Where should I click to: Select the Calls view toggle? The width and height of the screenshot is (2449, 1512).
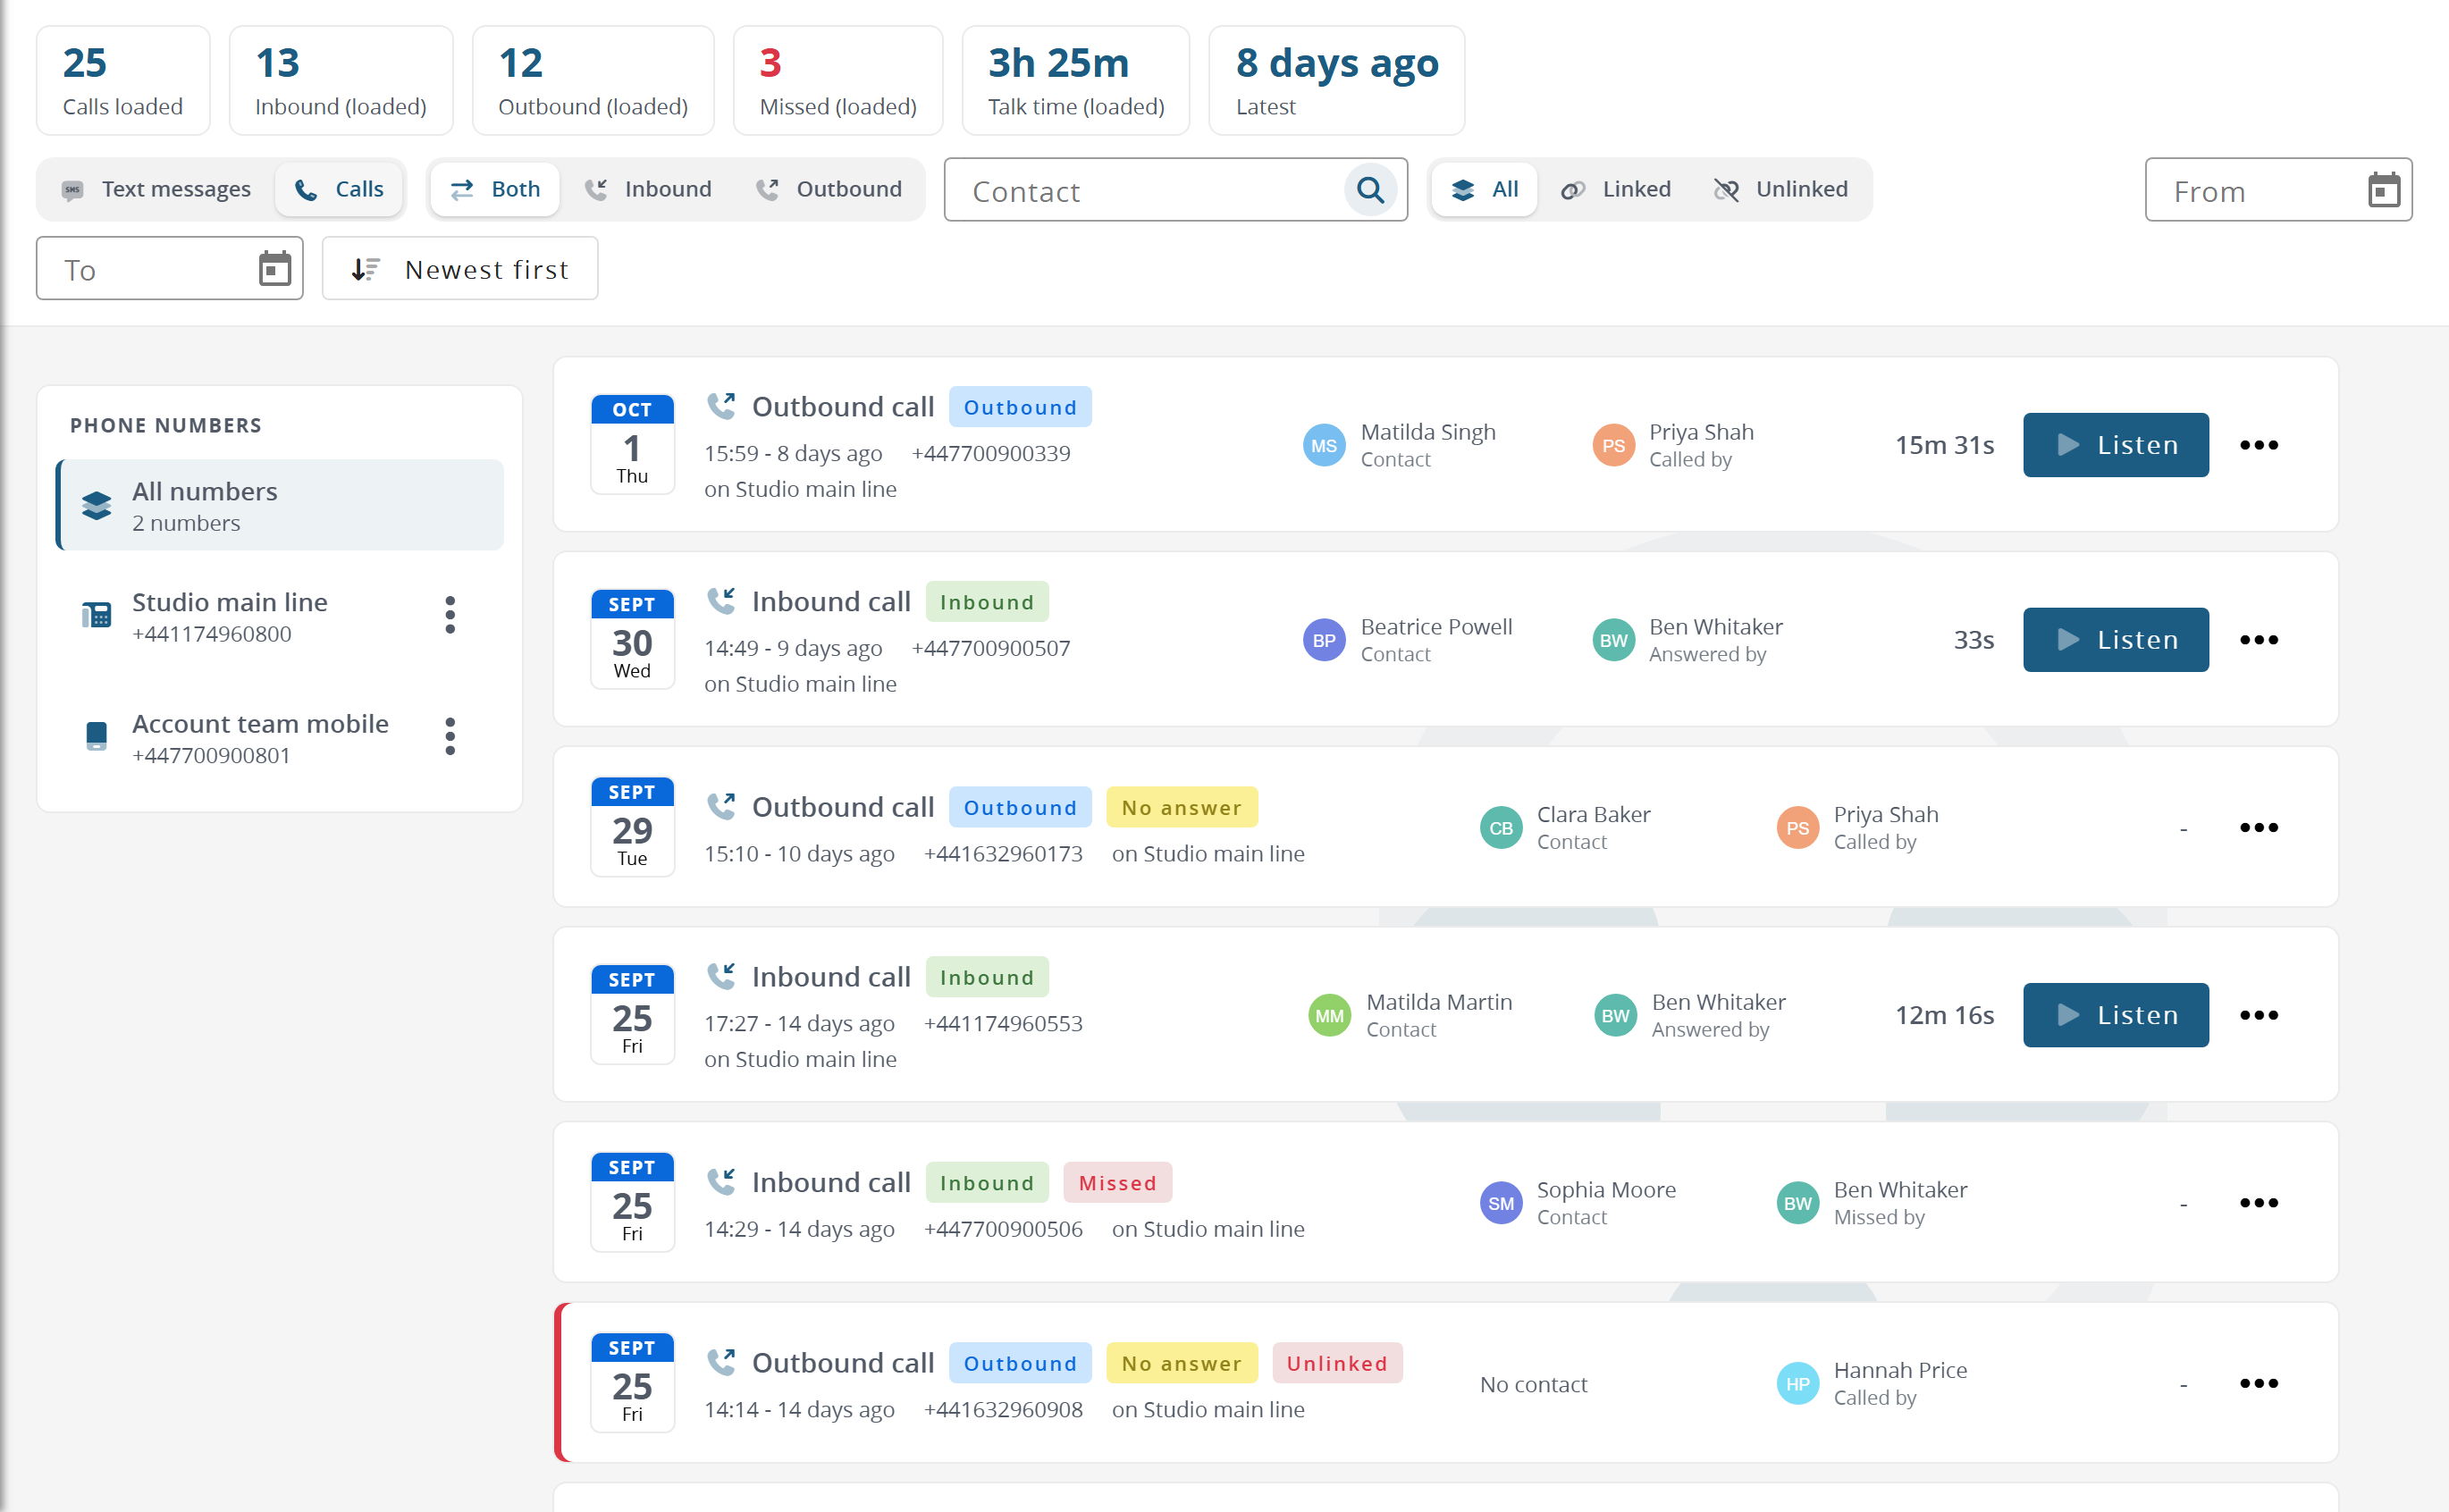(339, 189)
